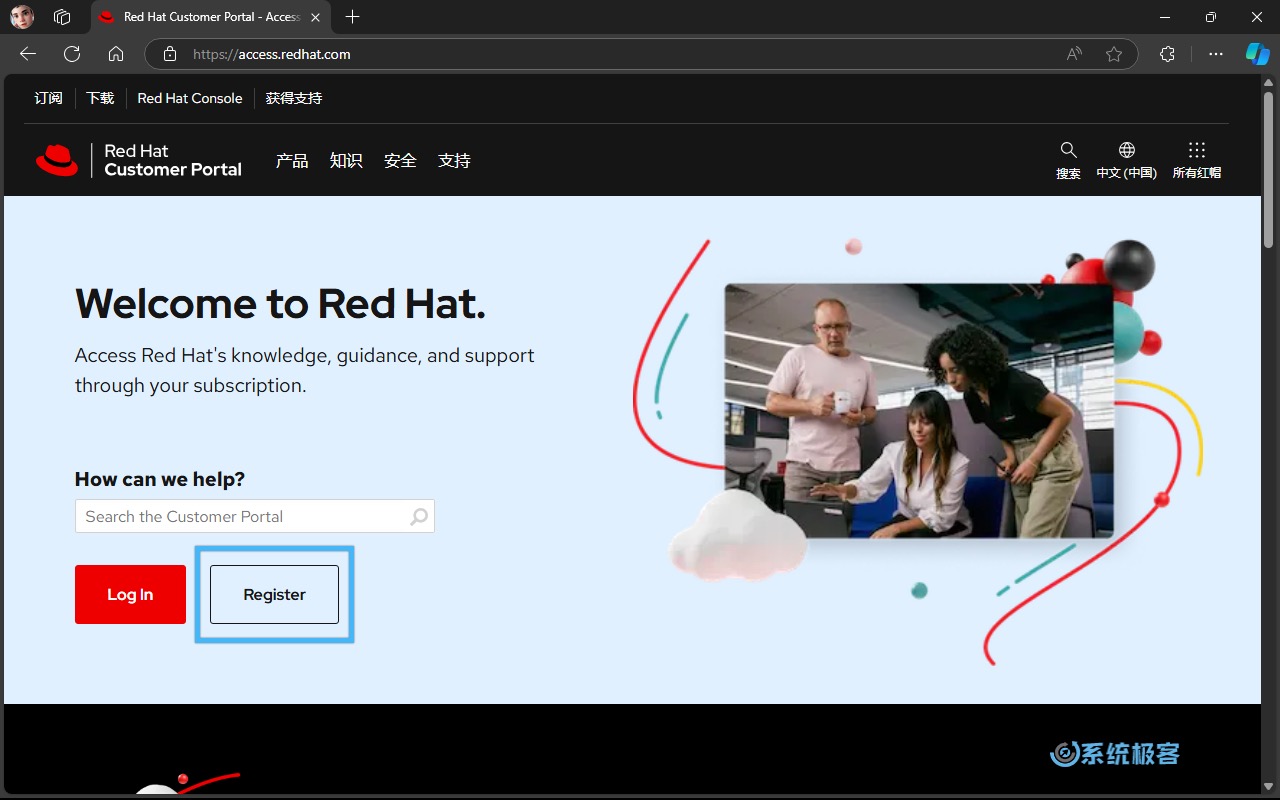
Task: Go back to previous page
Action: tap(28, 54)
